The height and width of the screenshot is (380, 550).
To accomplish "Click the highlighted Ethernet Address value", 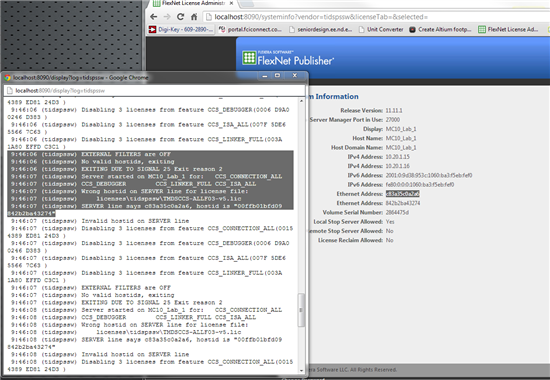I will [402, 194].
